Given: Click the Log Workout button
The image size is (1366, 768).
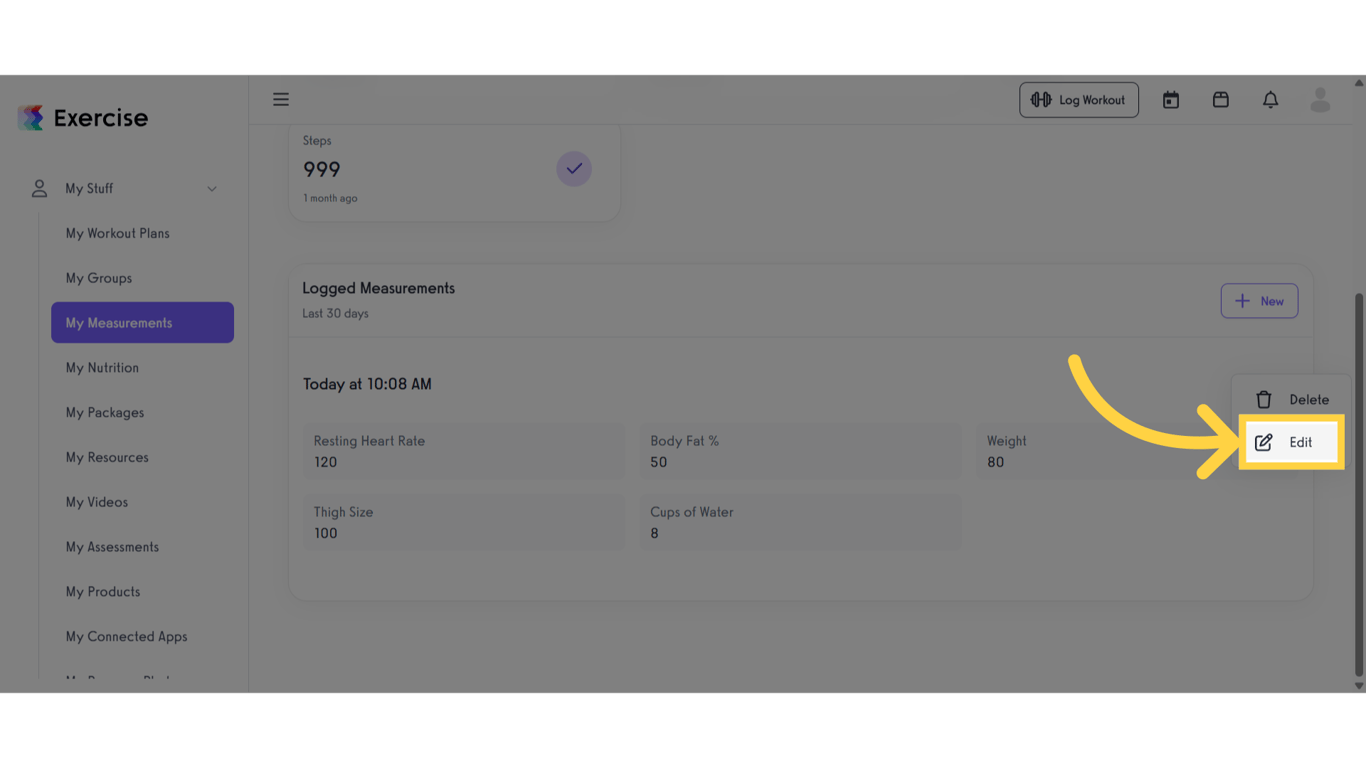Looking at the screenshot, I should click(x=1079, y=100).
